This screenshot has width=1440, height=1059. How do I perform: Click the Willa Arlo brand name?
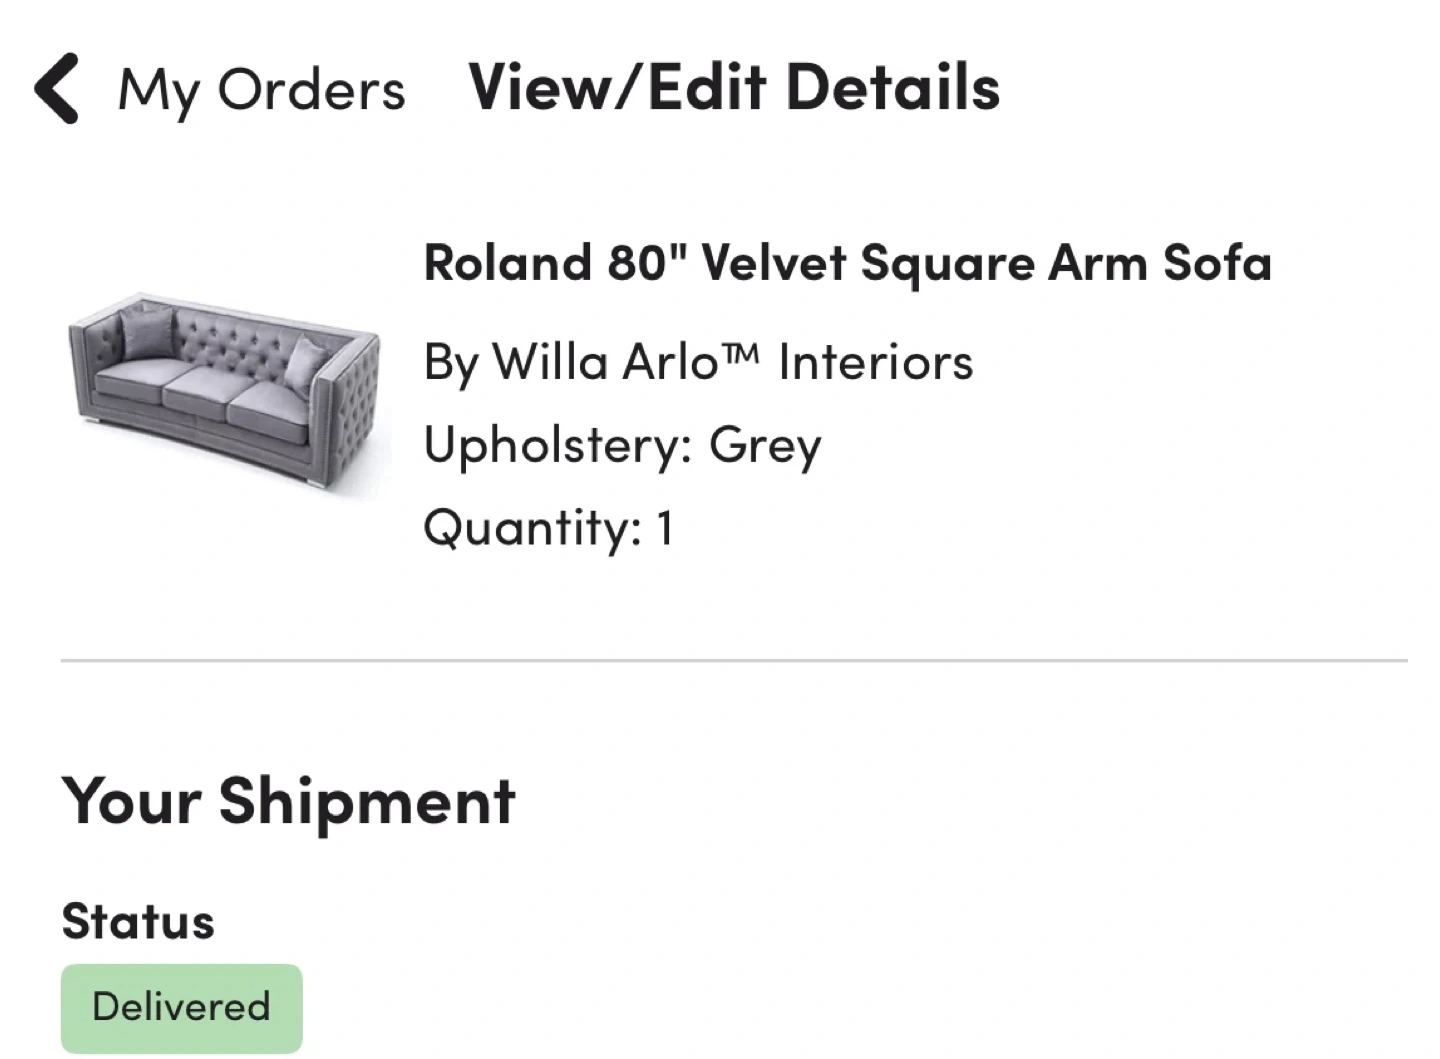pos(604,362)
